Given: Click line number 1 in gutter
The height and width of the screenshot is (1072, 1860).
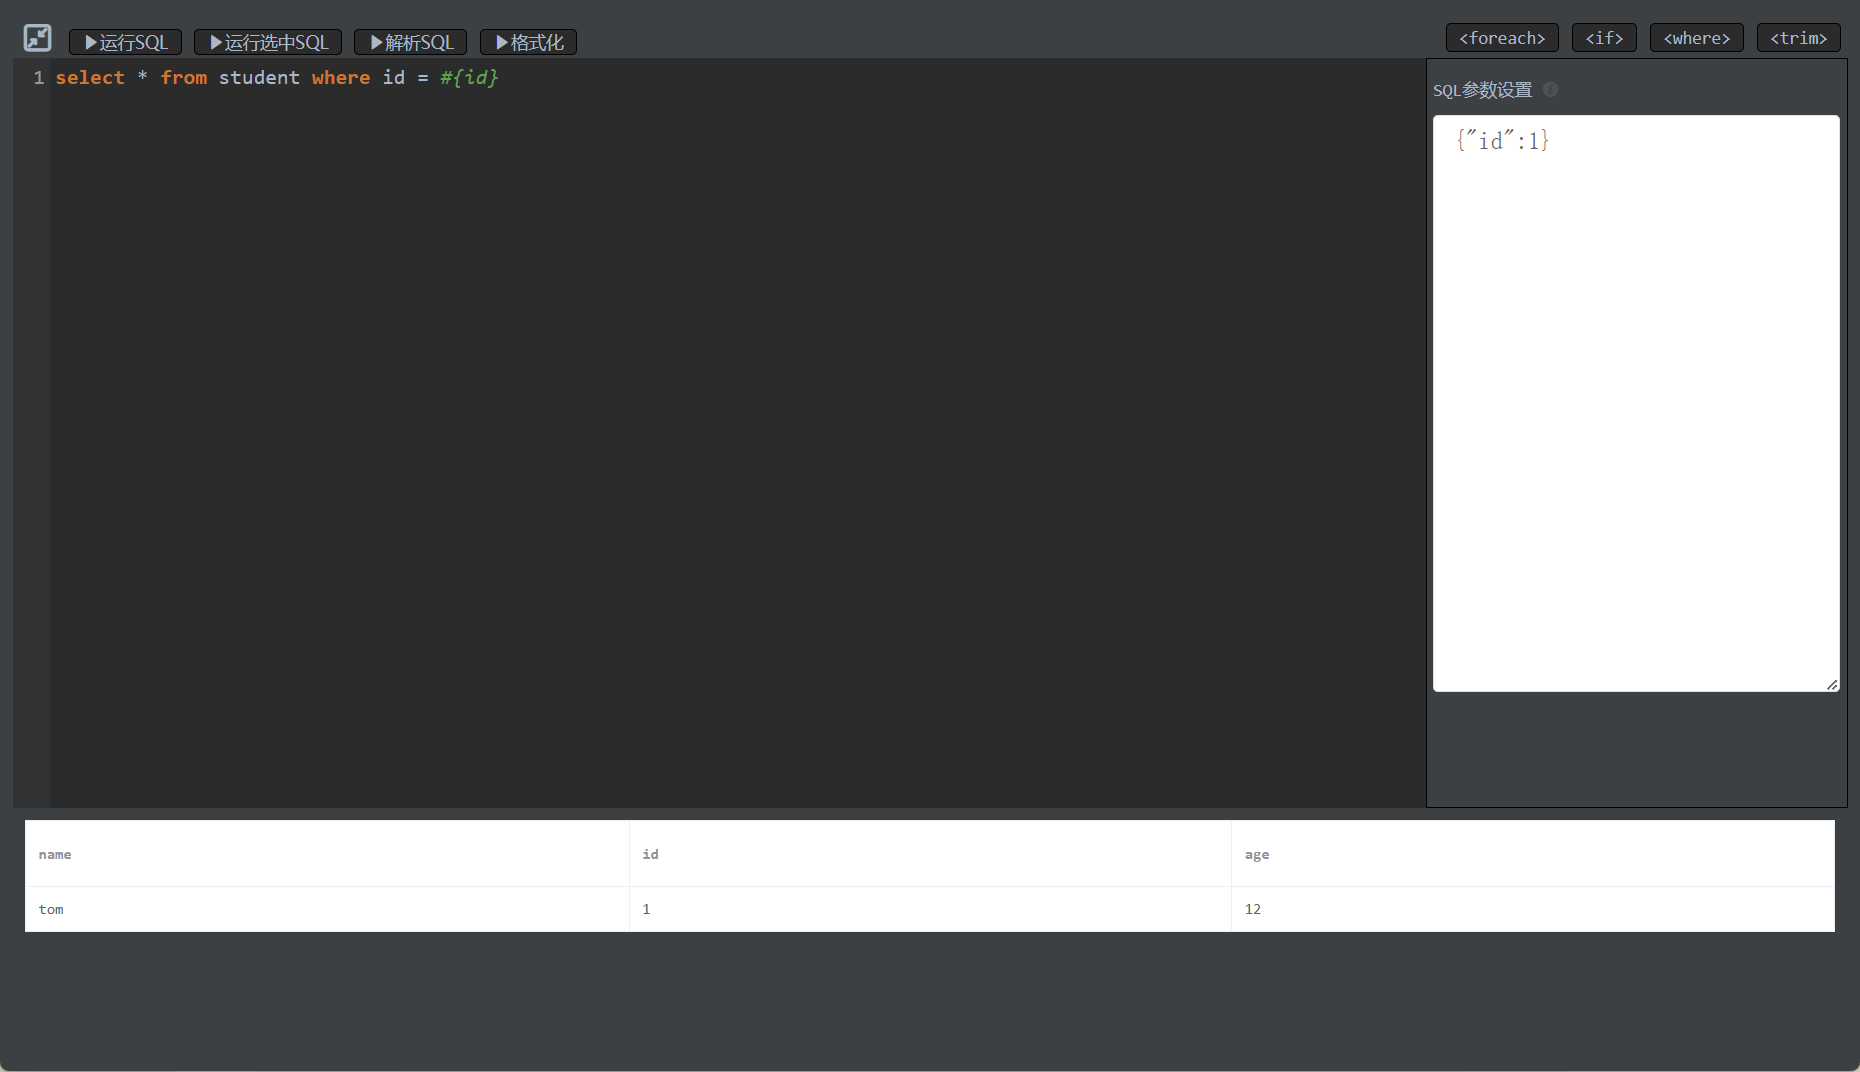Looking at the screenshot, I should pos(38,77).
